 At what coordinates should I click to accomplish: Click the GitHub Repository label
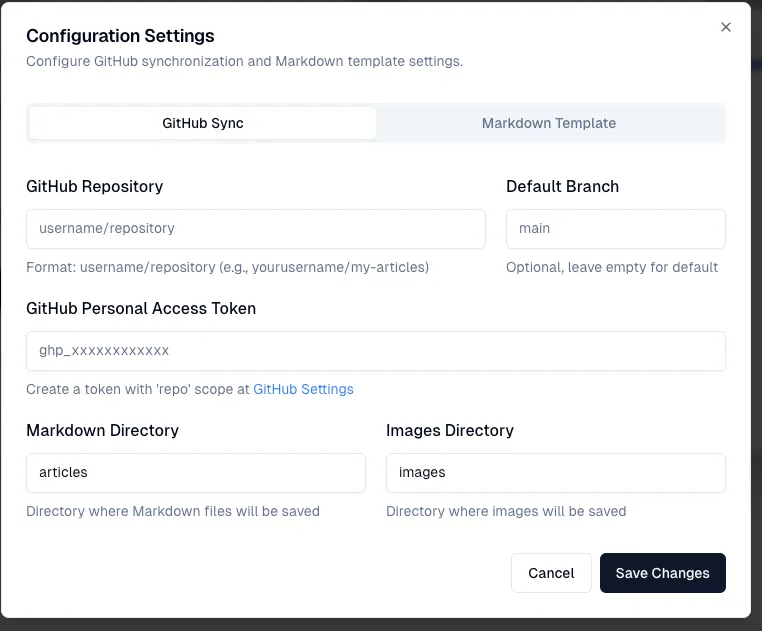click(x=95, y=186)
